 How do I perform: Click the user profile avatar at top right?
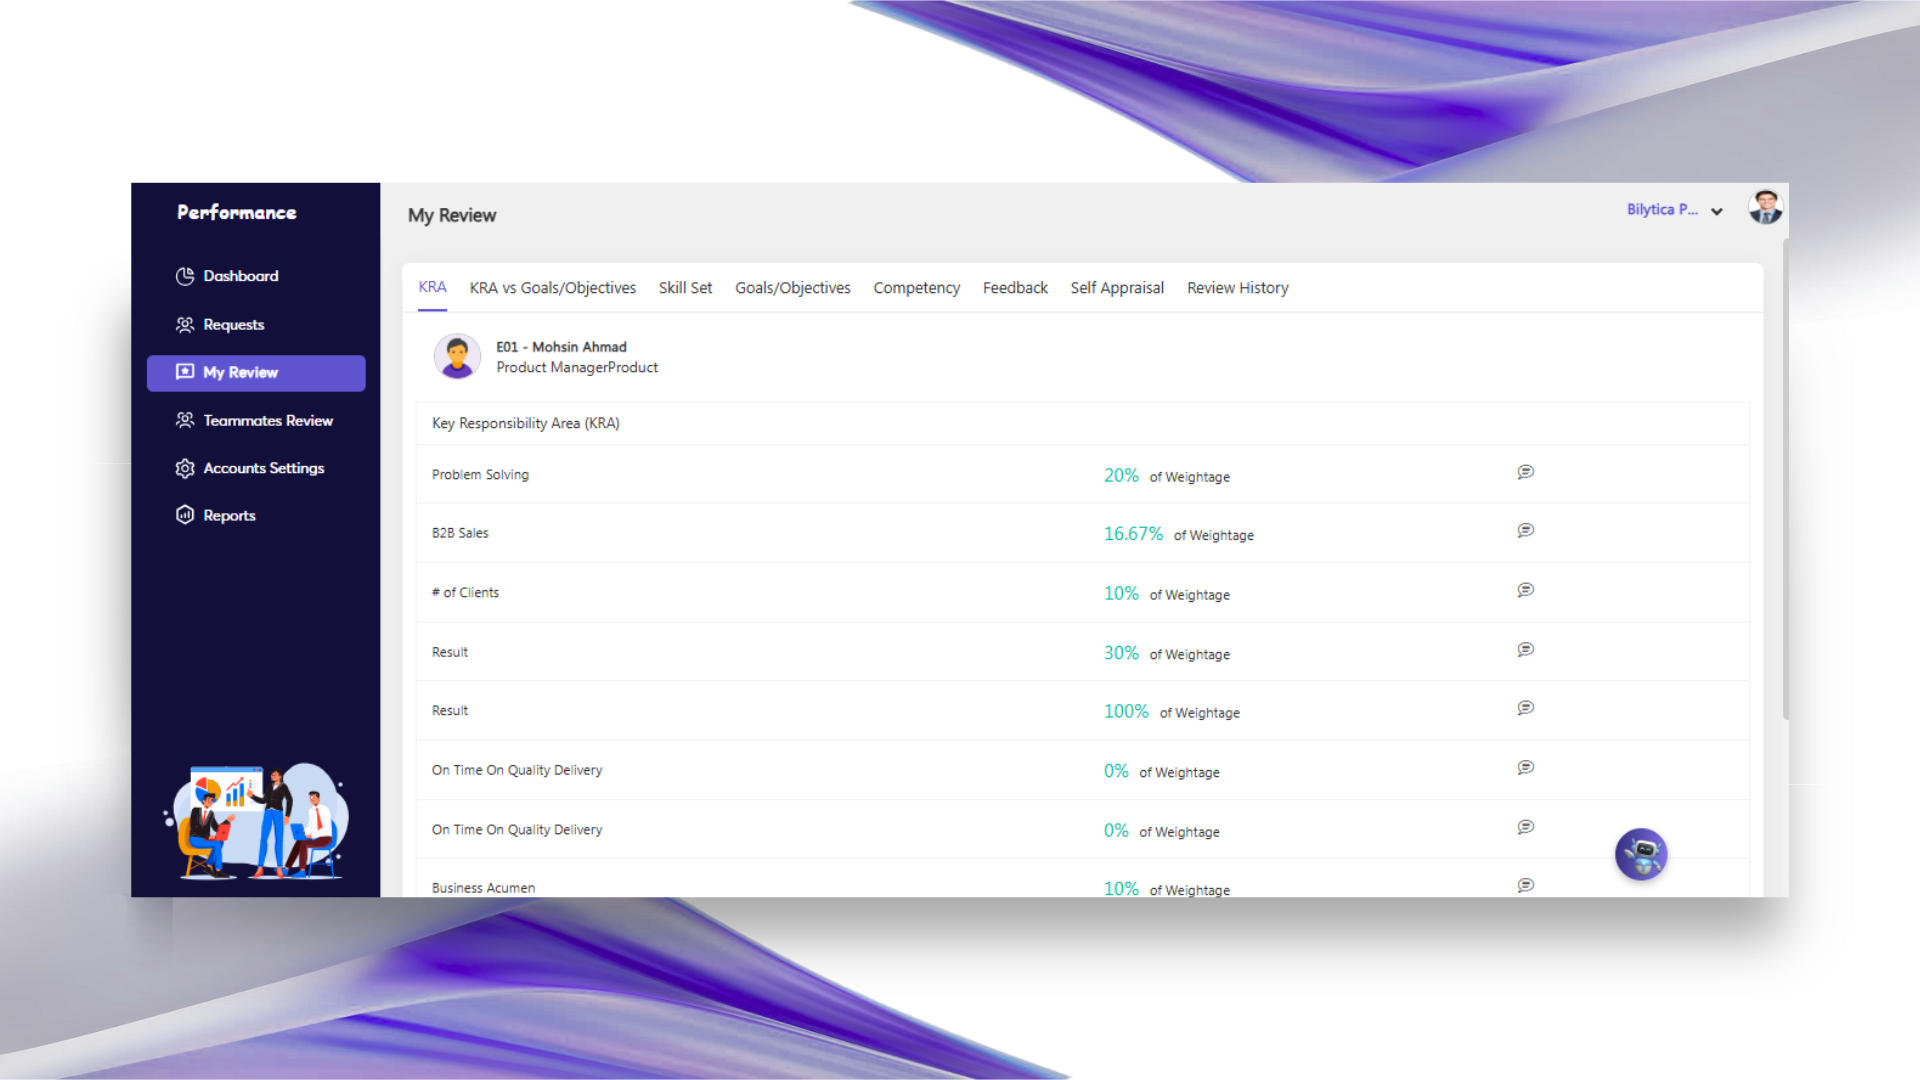click(x=1765, y=207)
